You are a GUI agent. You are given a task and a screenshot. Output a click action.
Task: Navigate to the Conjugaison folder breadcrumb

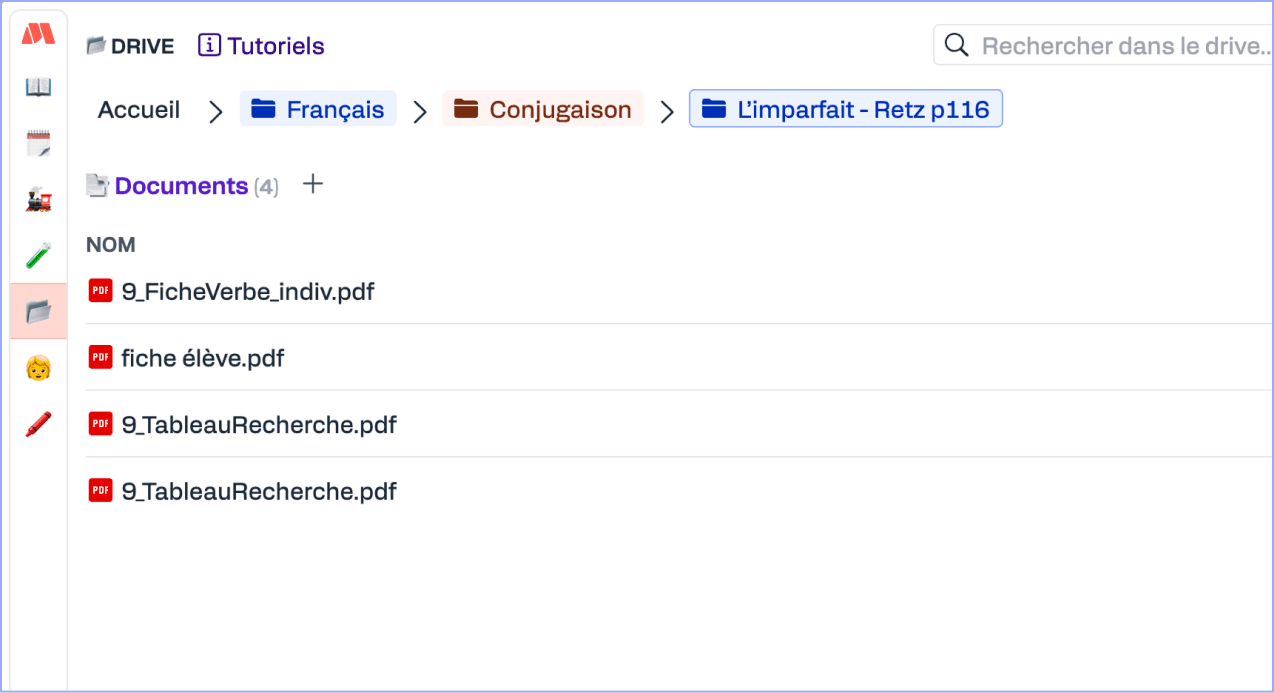pos(543,110)
